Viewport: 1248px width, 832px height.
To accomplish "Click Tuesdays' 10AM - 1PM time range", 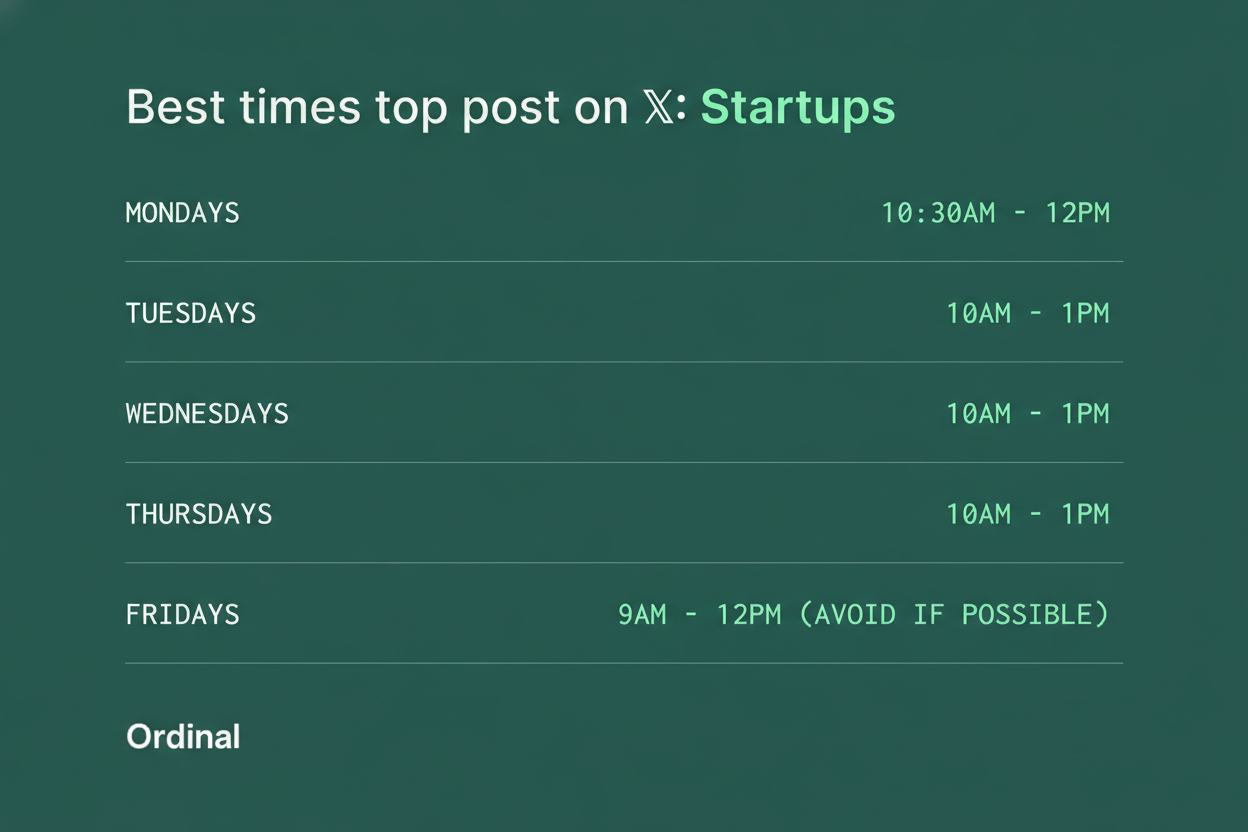I will [x=1028, y=313].
